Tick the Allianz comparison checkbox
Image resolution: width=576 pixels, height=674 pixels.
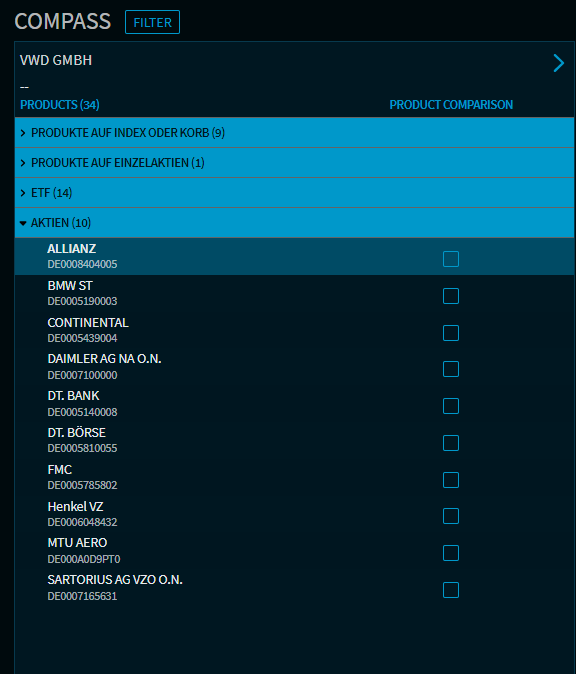coord(451,259)
